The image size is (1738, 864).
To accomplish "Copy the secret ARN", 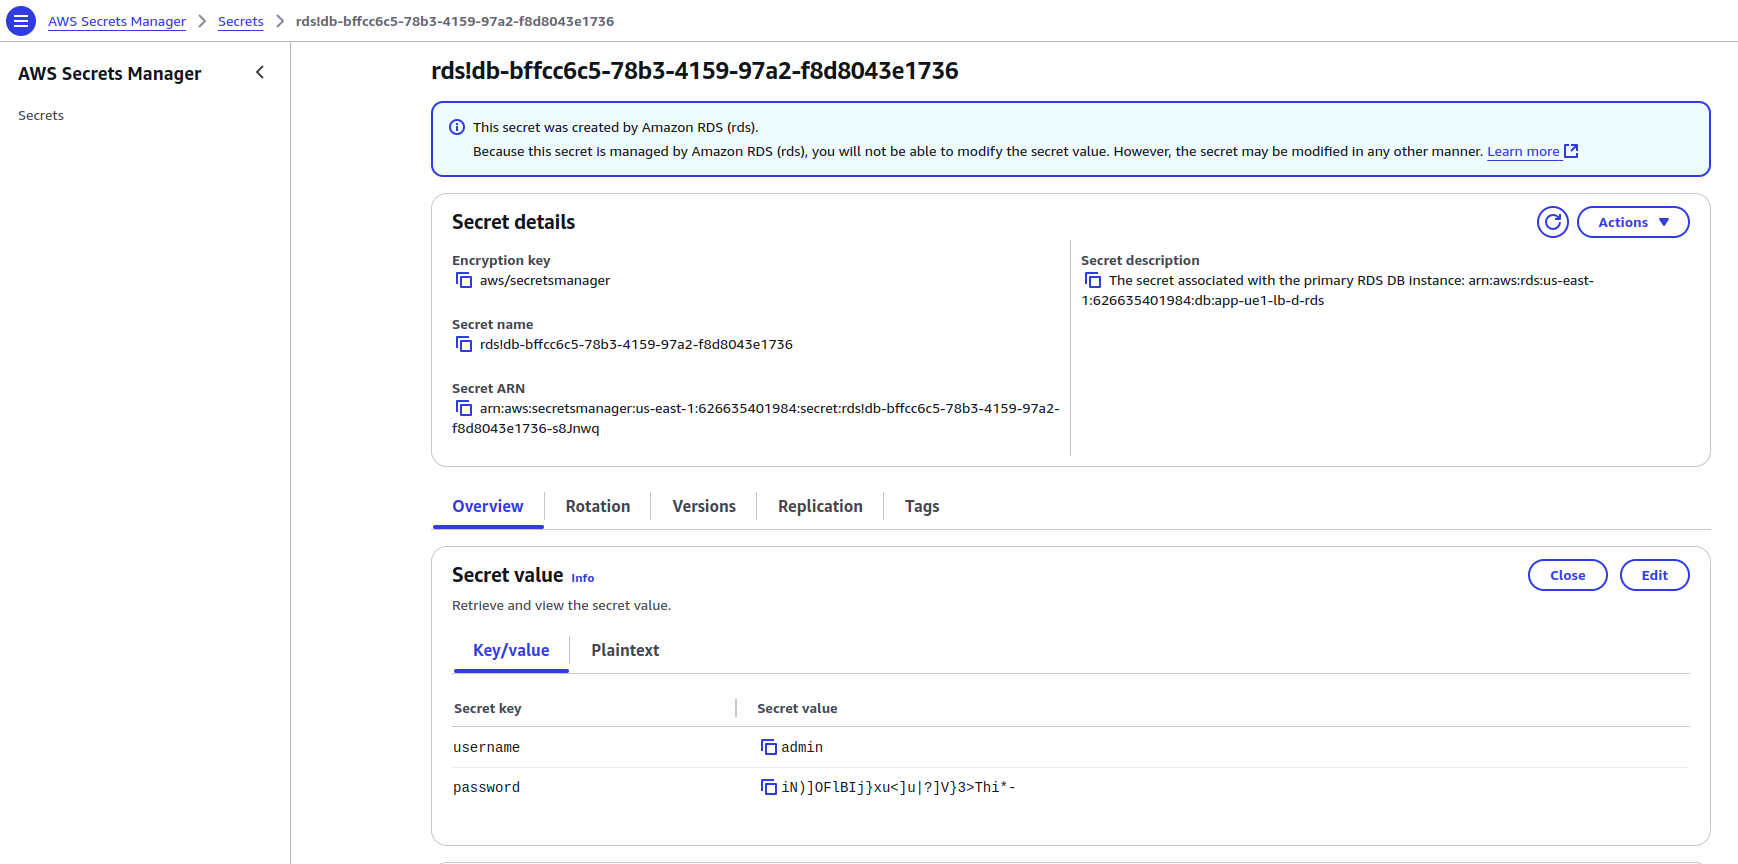I will pos(464,408).
